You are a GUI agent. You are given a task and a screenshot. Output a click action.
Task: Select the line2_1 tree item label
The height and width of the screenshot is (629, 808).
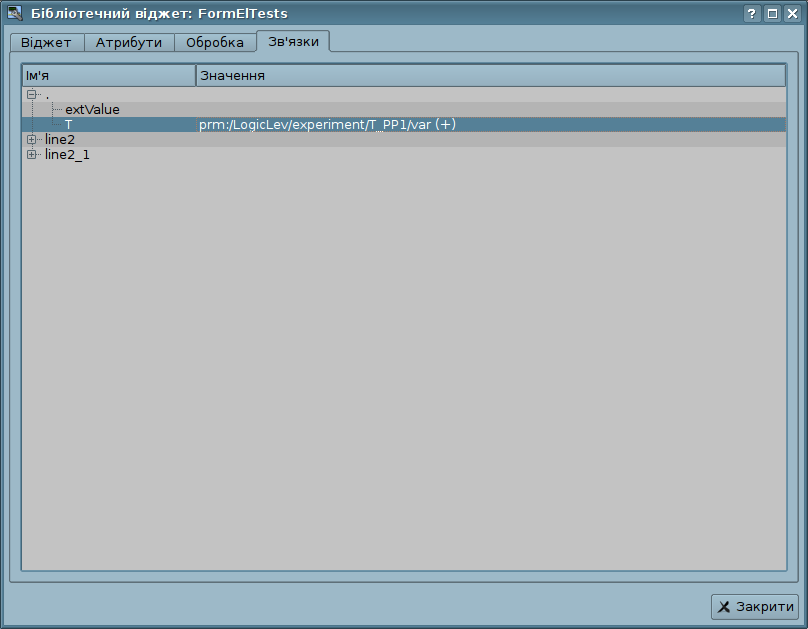tap(67, 154)
